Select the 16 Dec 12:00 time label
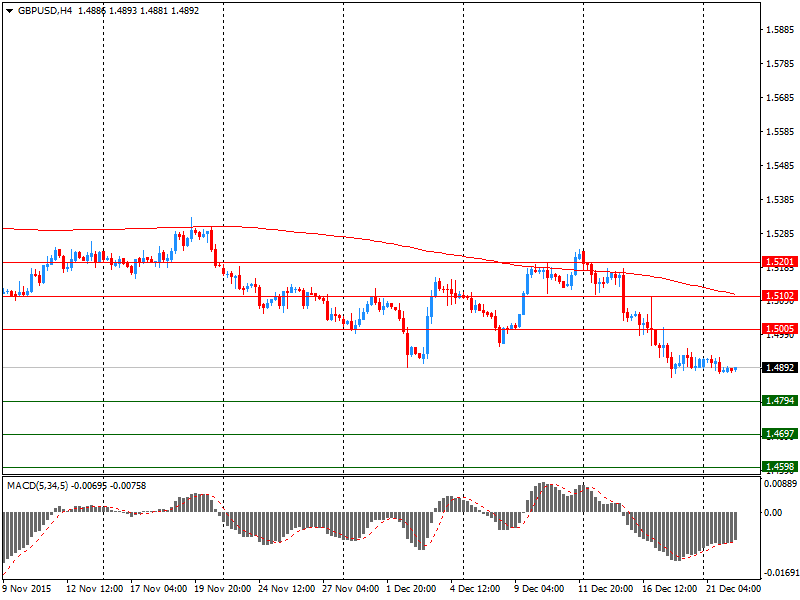Image resolution: width=800 pixels, height=600 pixels. (669, 589)
